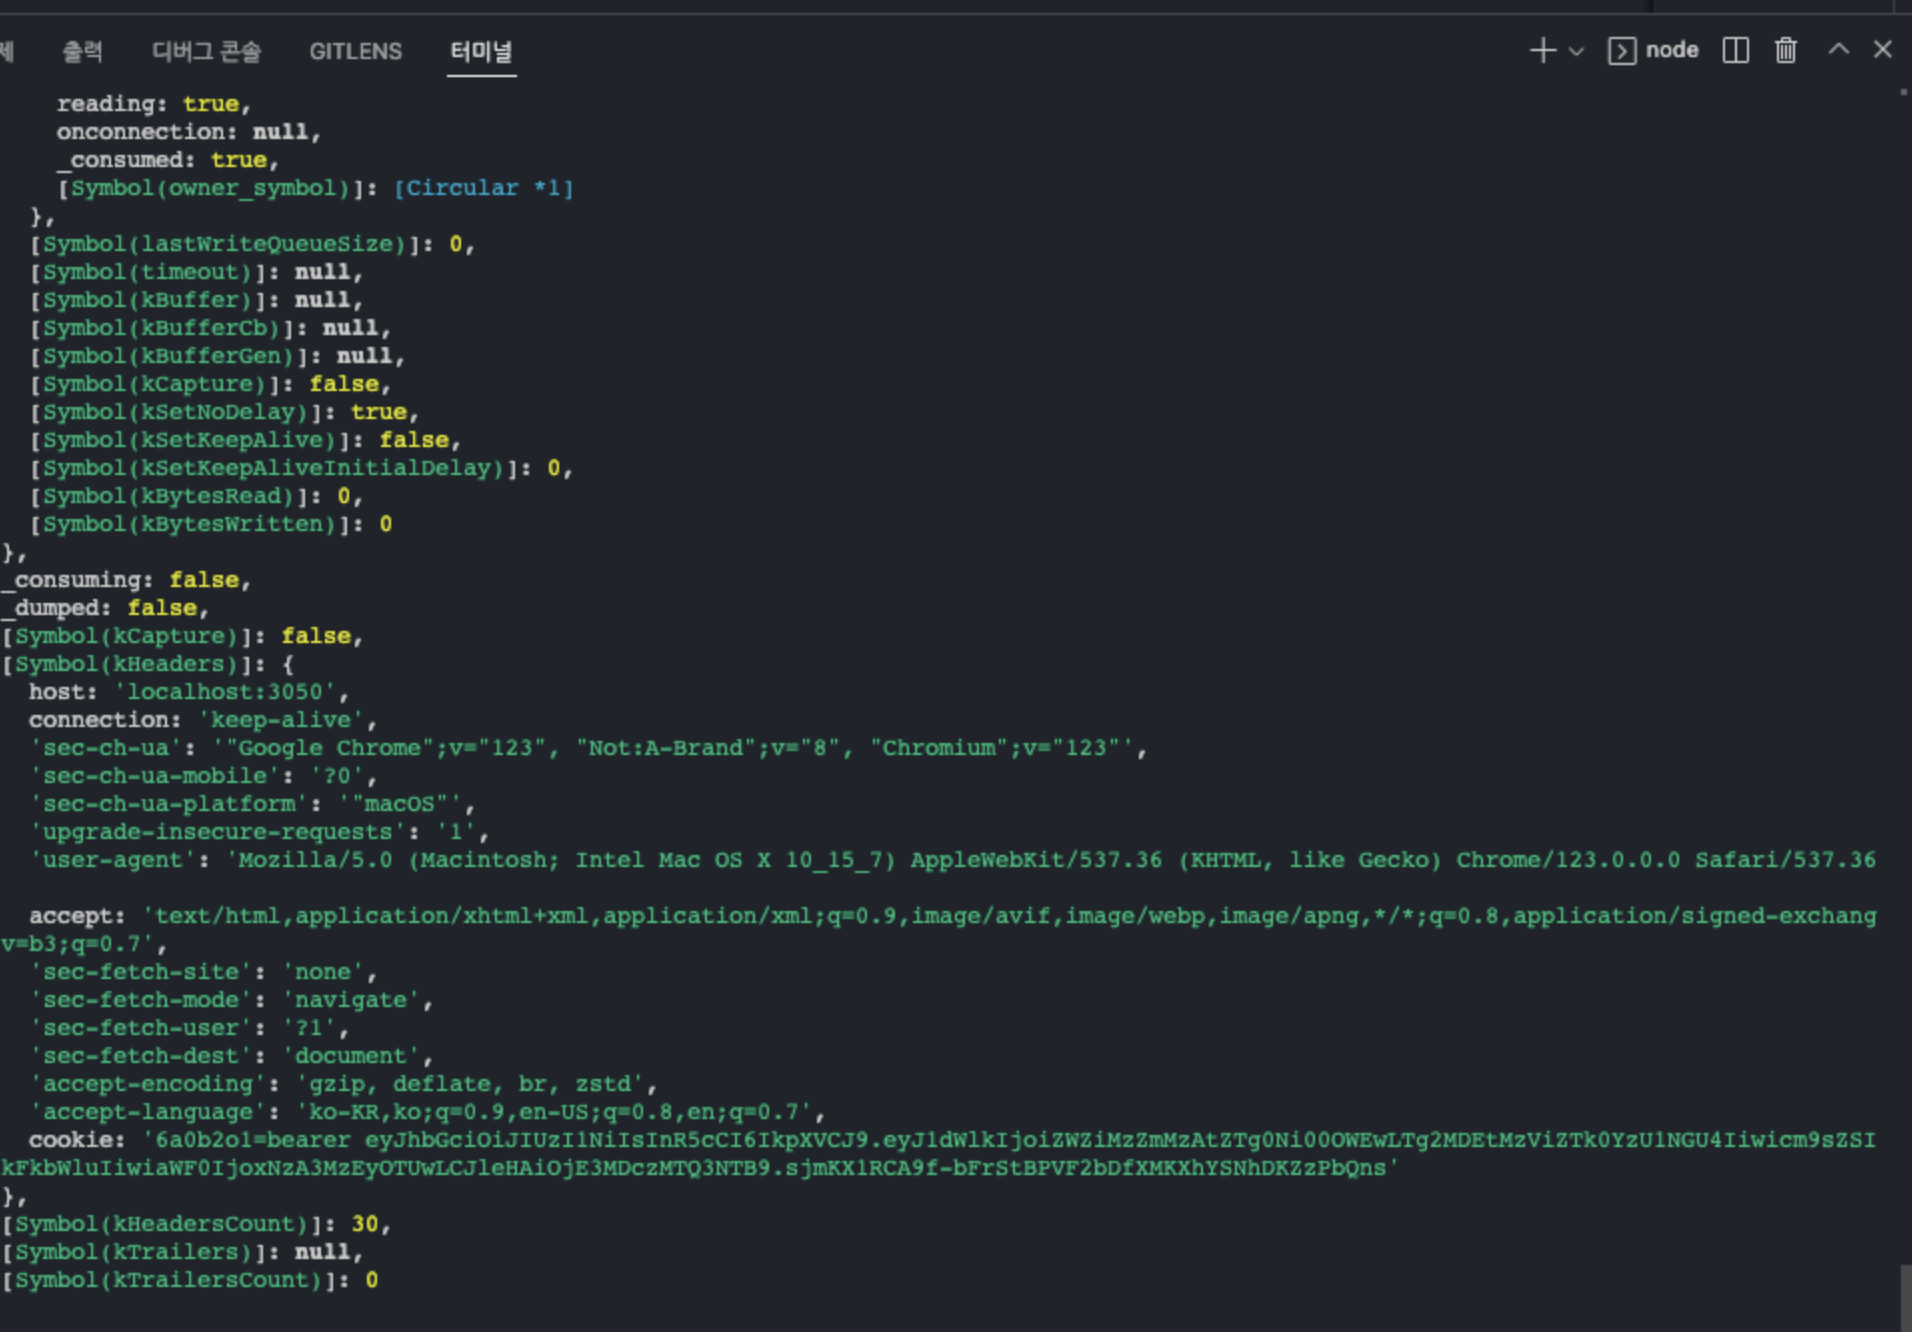Screen dimensions: 1912x1332
Task: Switch to the 출력 tab
Action: click(82, 51)
